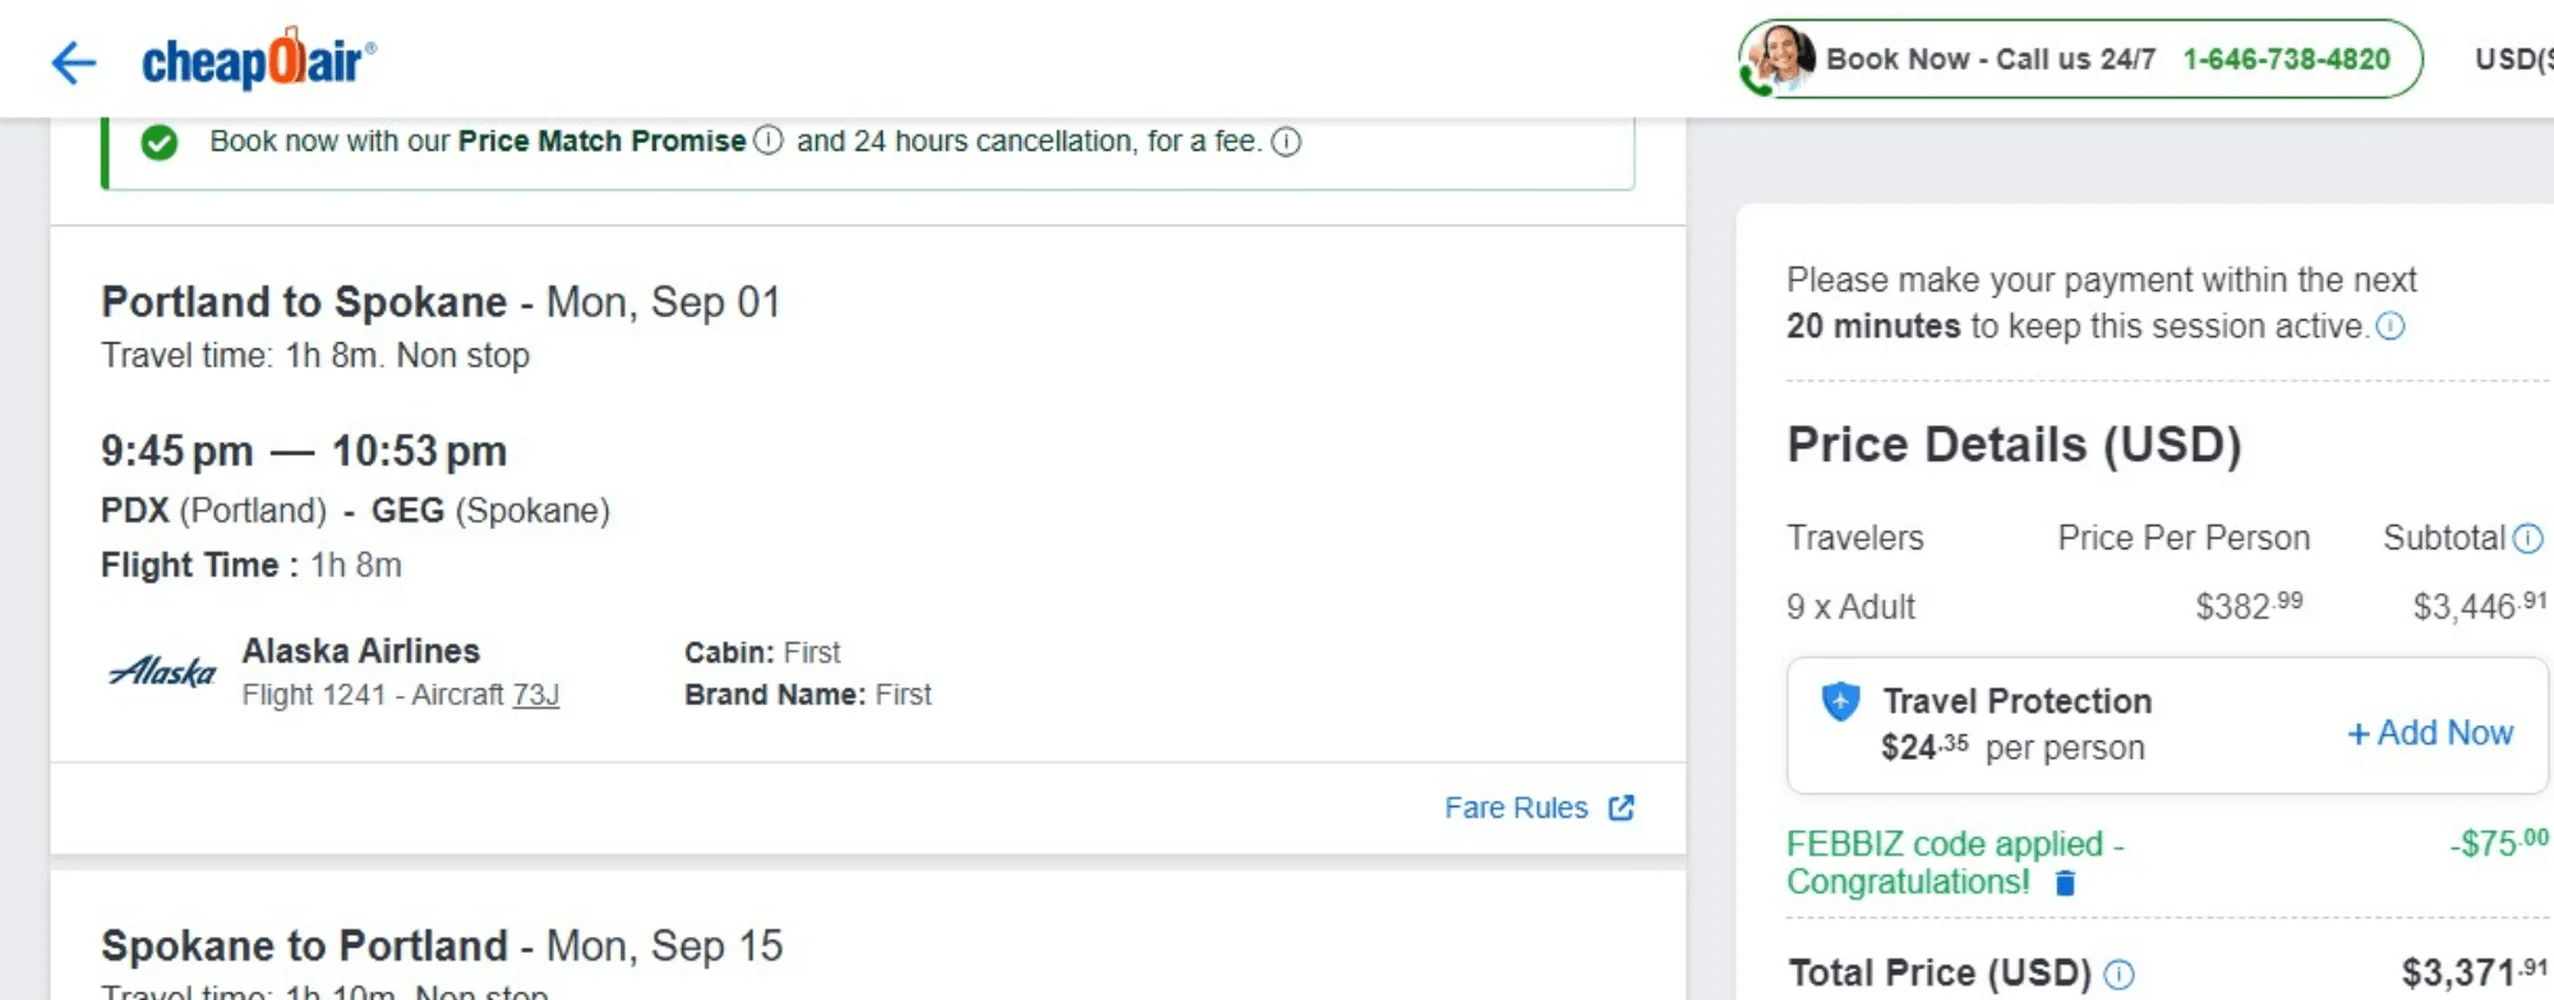Click the Subtotal info icon
This screenshot has height=1000, width=2554.
coord(2528,538)
